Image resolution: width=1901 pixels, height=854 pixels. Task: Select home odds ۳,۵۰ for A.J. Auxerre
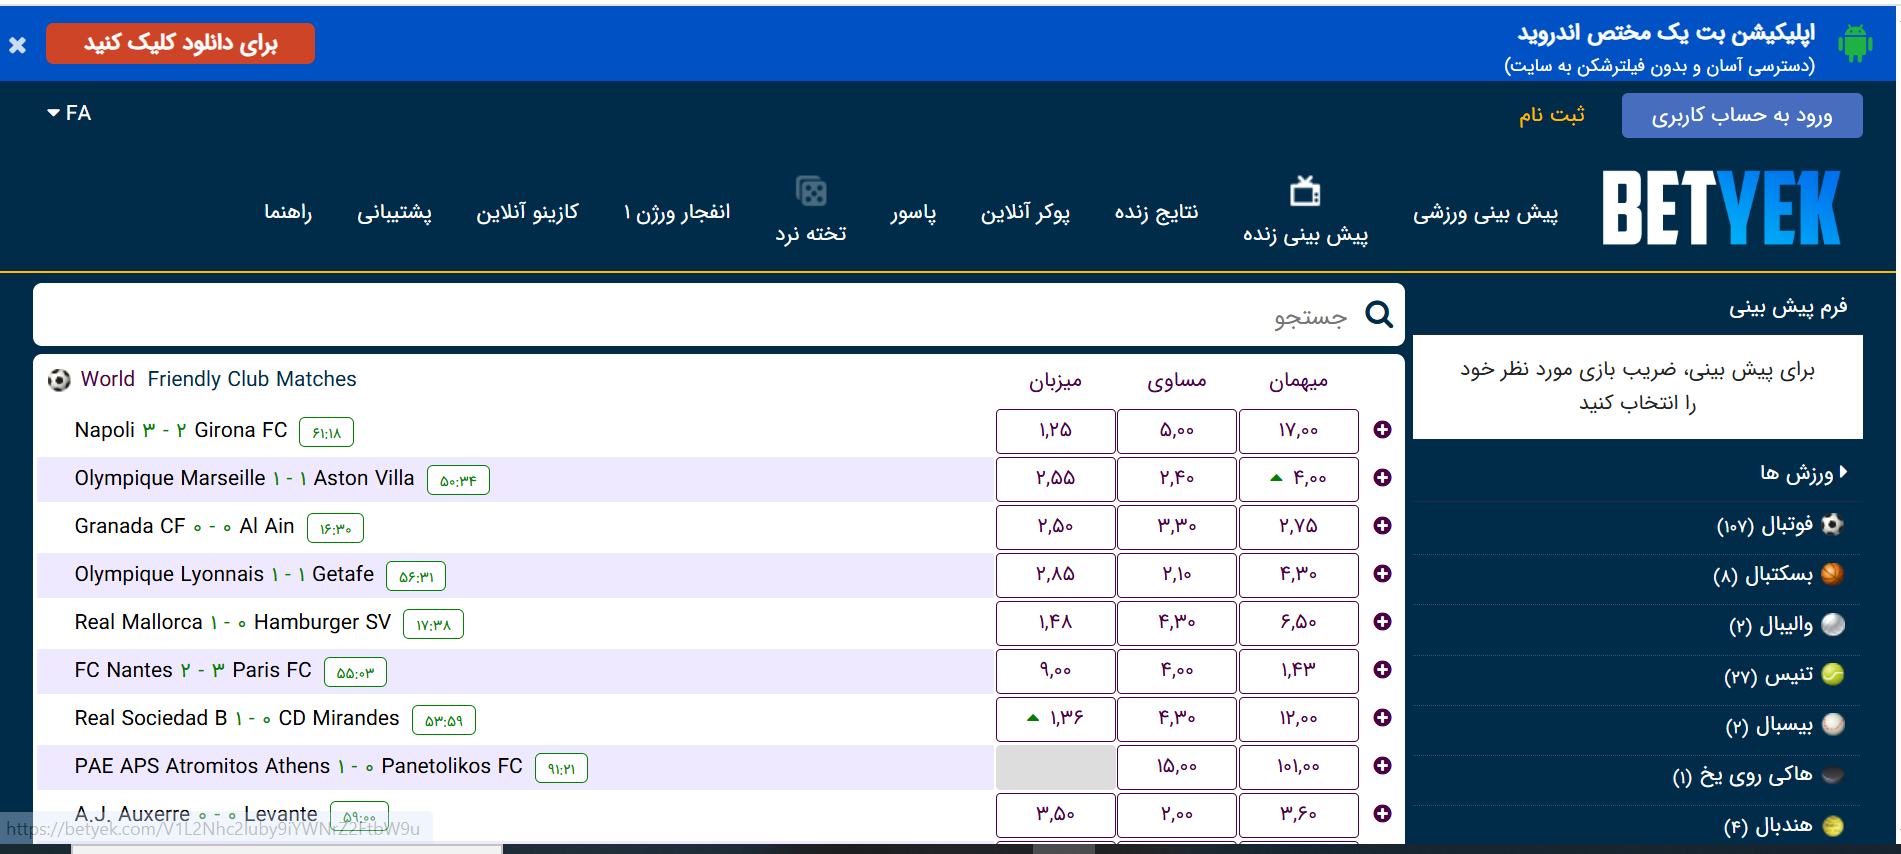[1055, 815]
